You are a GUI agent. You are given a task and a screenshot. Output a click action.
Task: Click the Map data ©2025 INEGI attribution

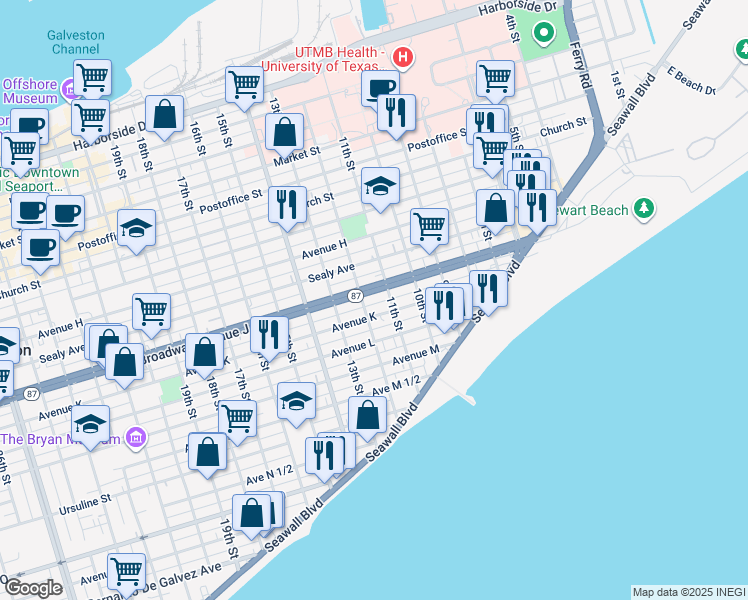[688, 592]
